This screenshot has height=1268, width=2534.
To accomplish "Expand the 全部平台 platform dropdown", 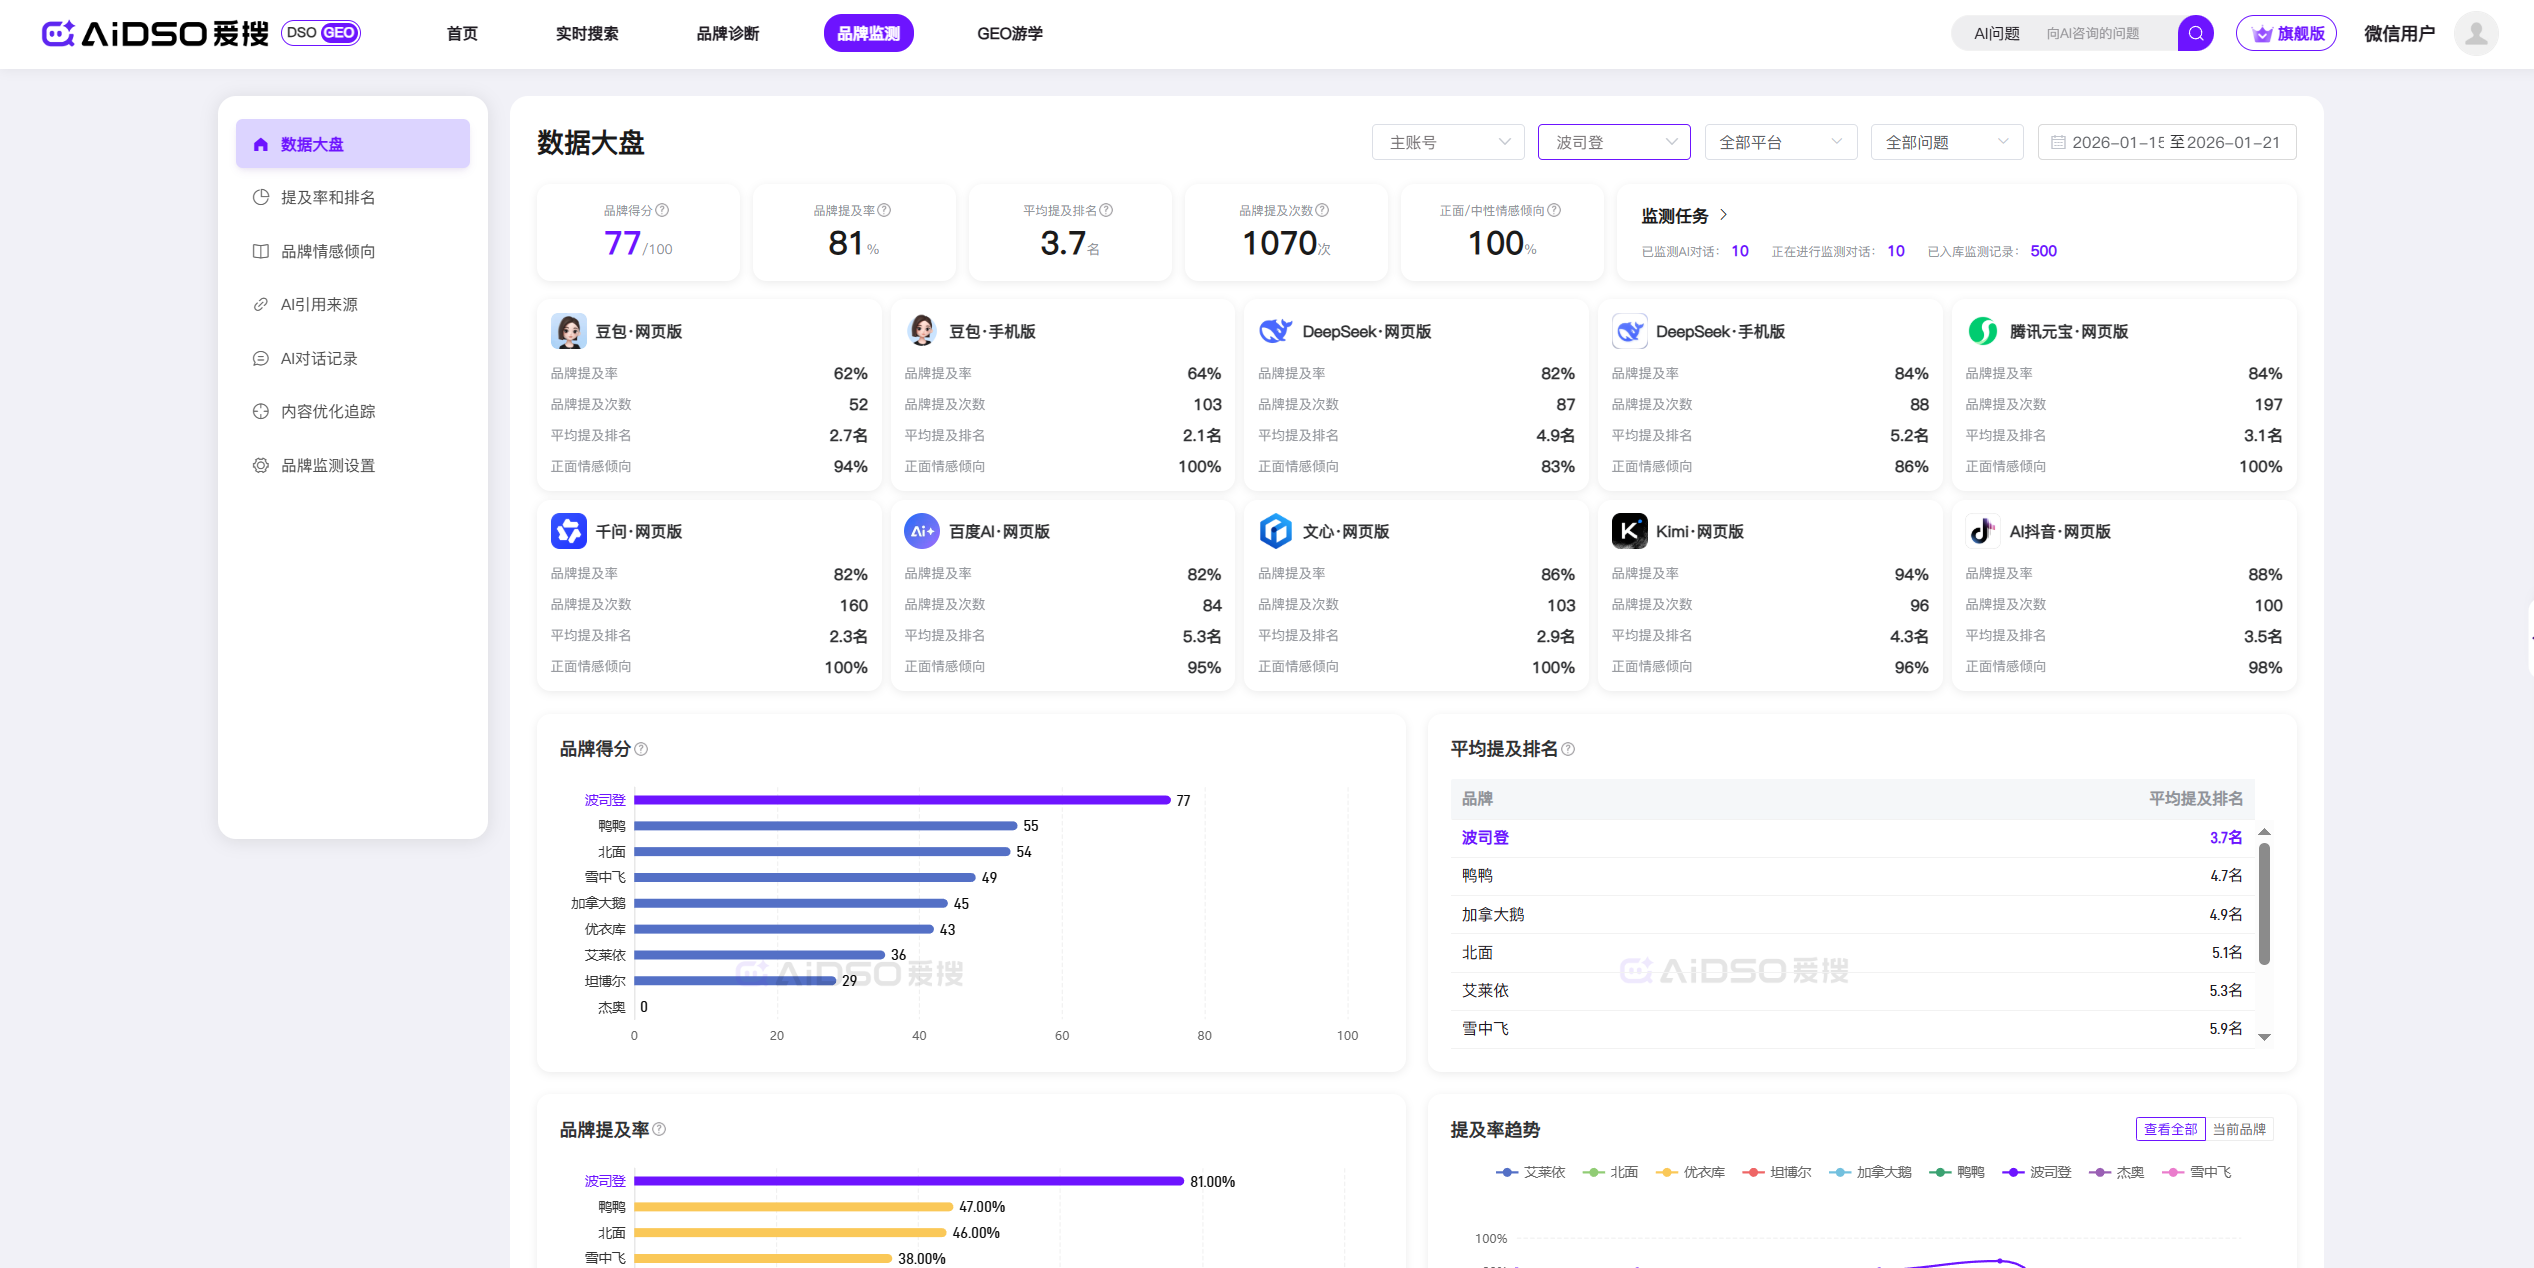I will [x=1780, y=142].
